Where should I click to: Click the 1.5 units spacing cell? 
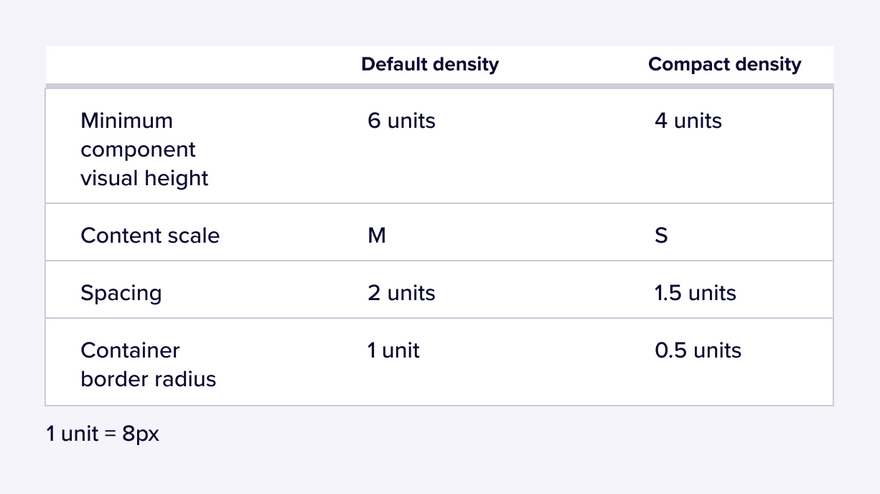pyautogui.click(x=695, y=293)
